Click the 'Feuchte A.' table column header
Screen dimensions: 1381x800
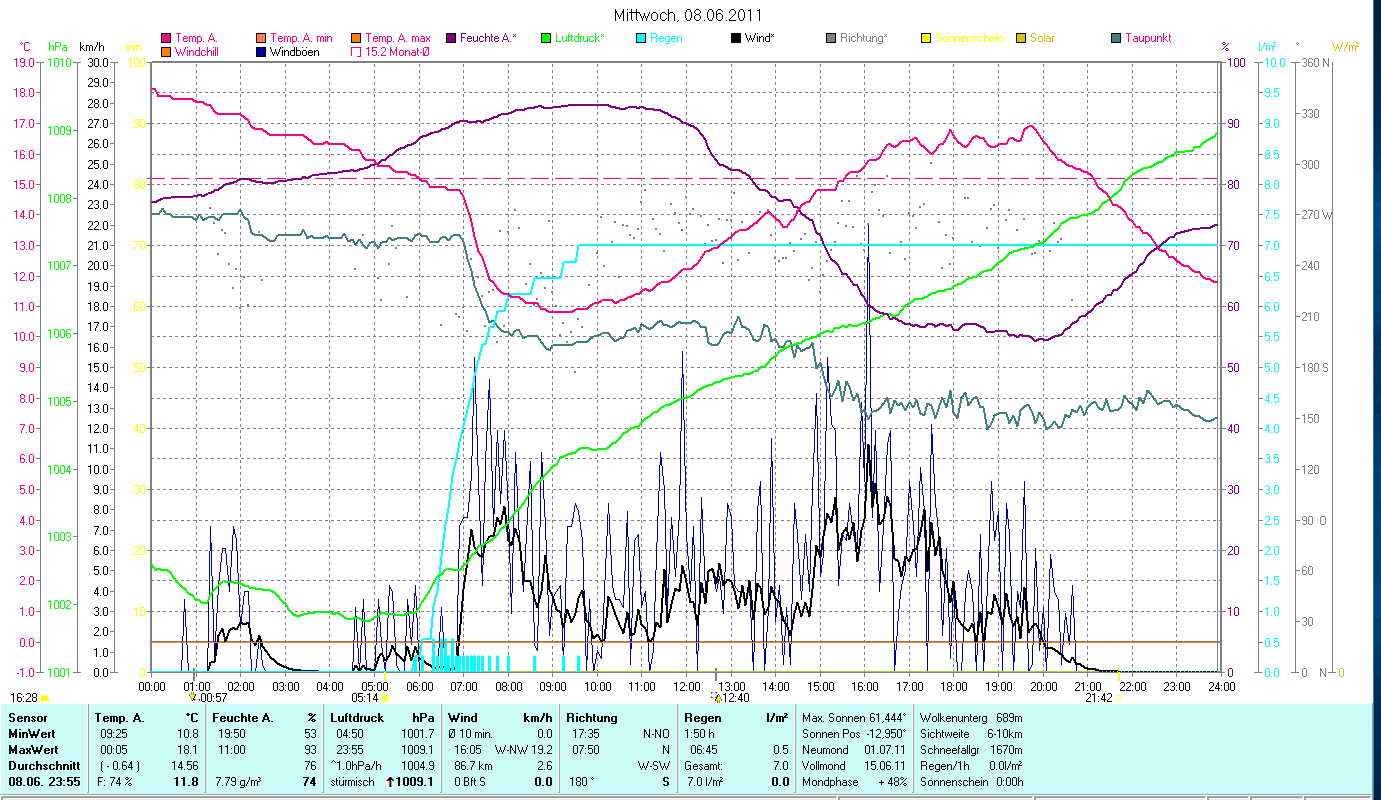click(x=244, y=718)
